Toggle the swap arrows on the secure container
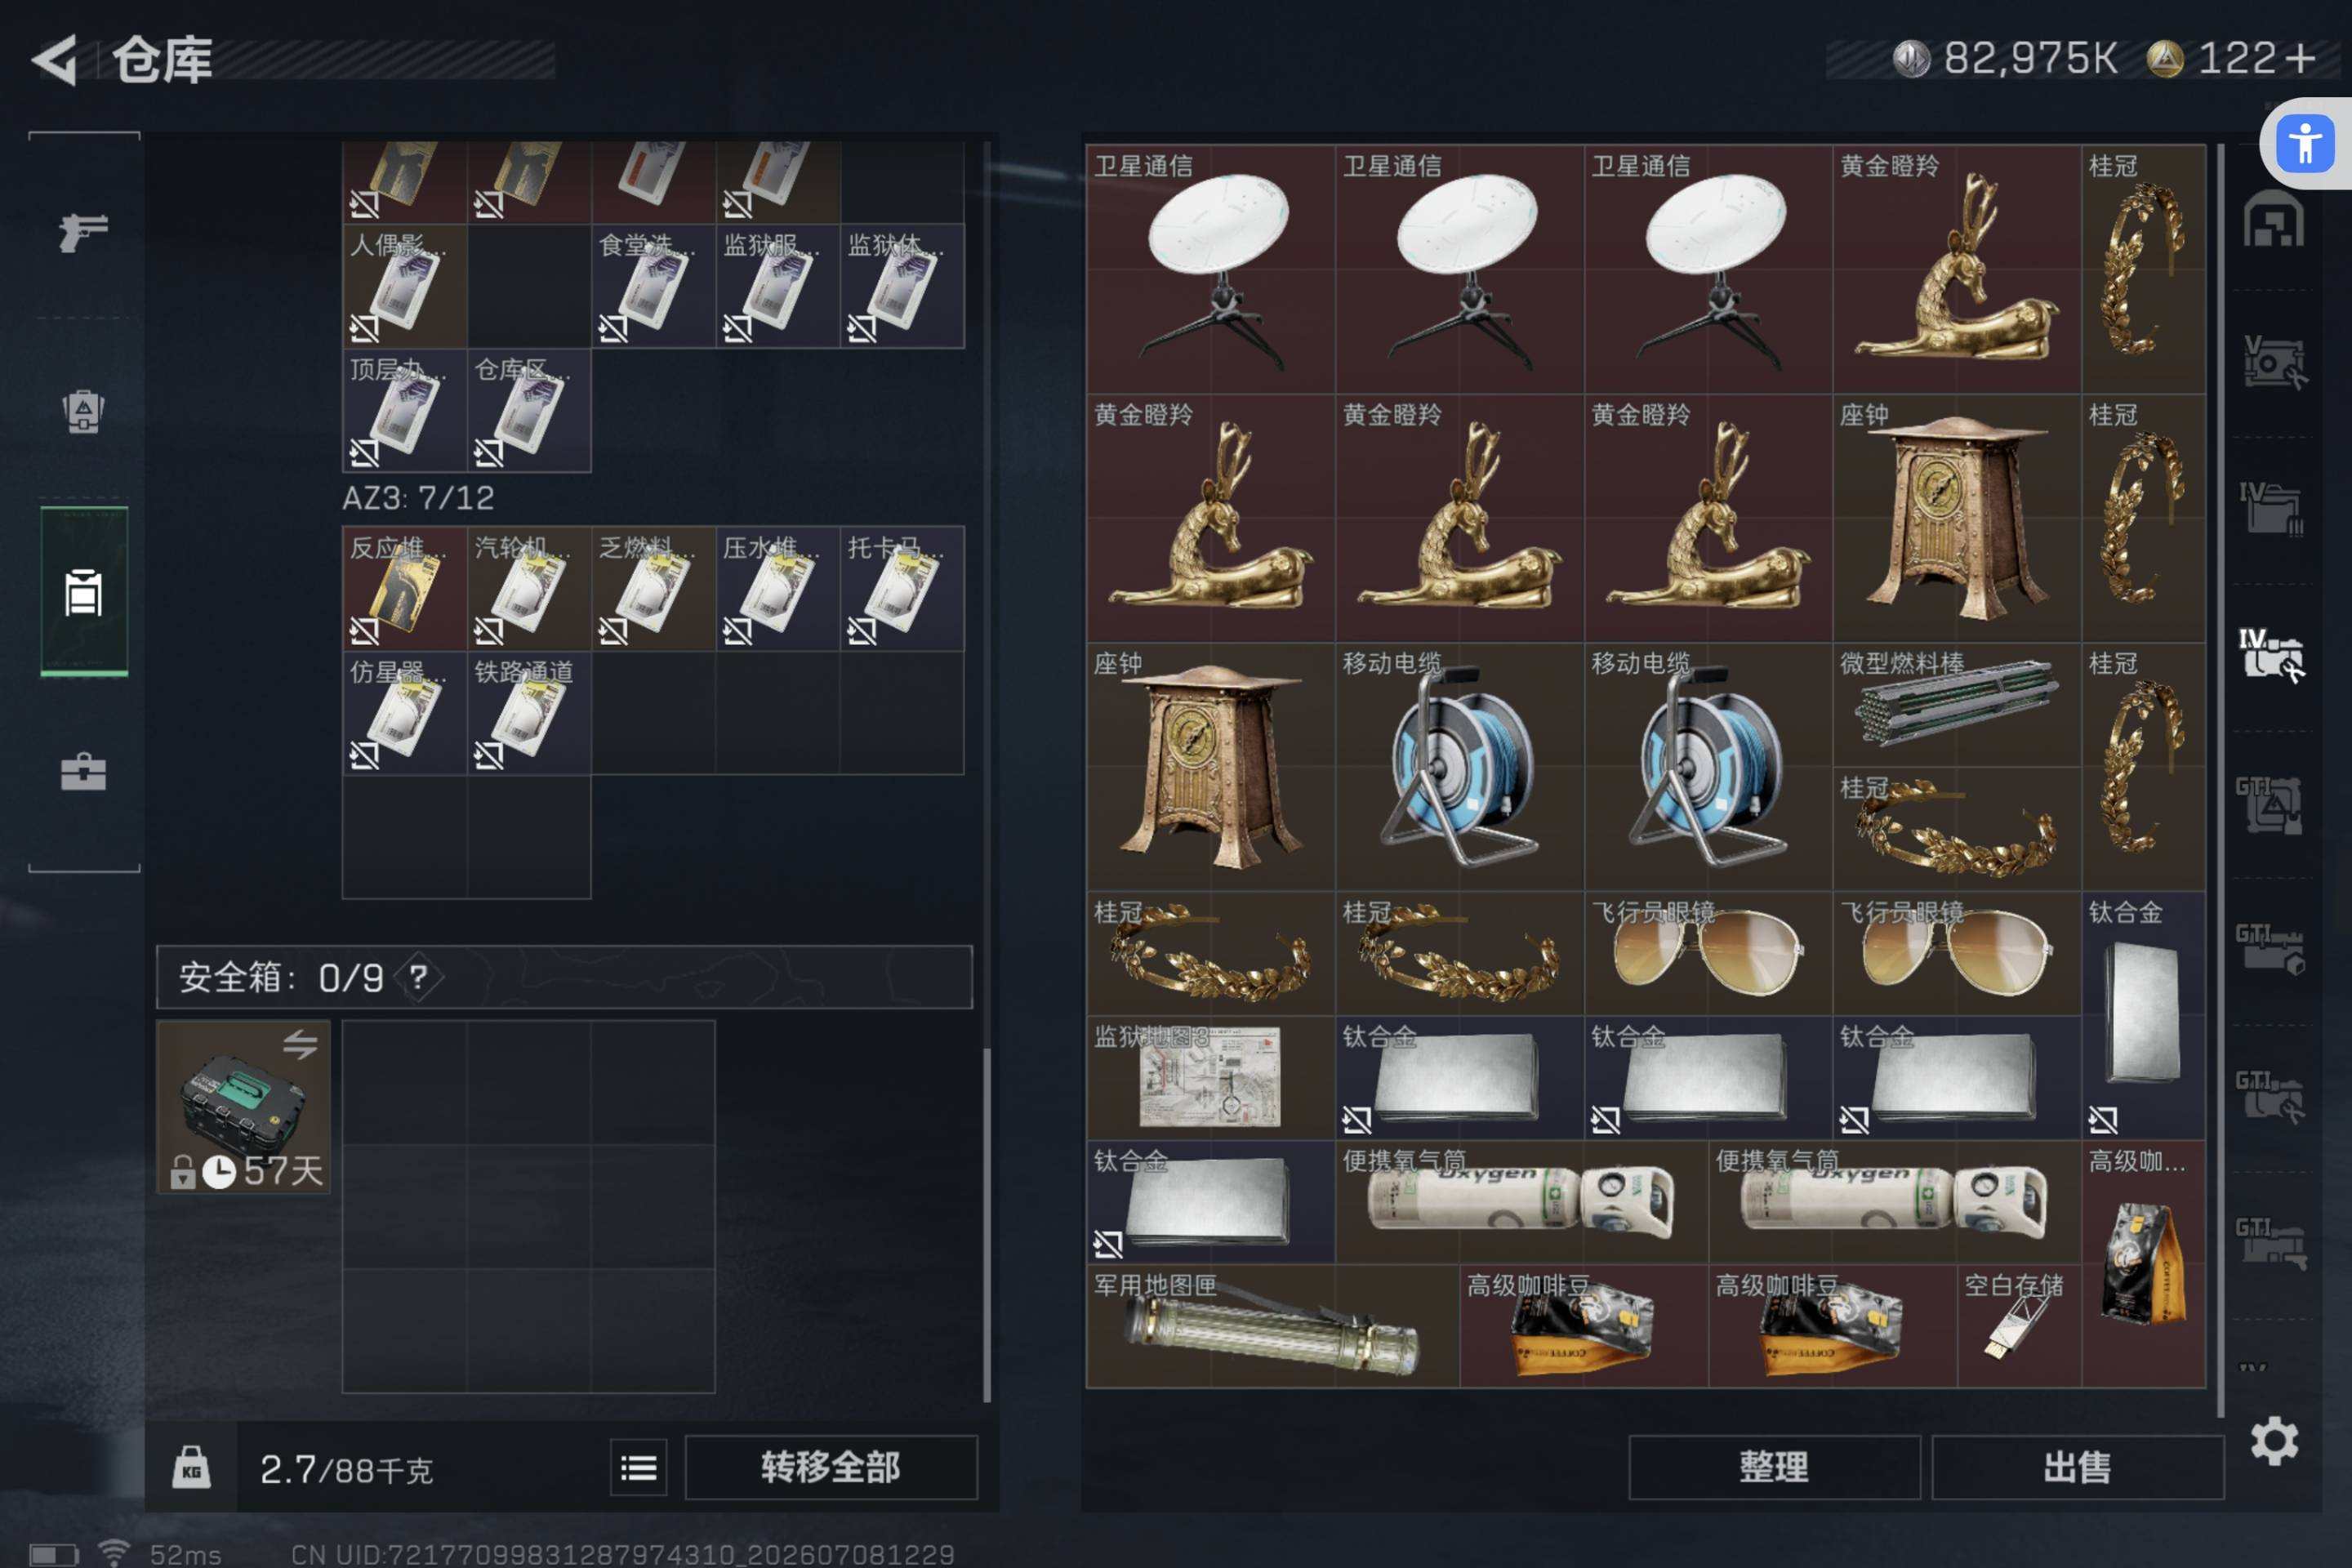This screenshot has width=2352, height=1568. click(300, 1045)
